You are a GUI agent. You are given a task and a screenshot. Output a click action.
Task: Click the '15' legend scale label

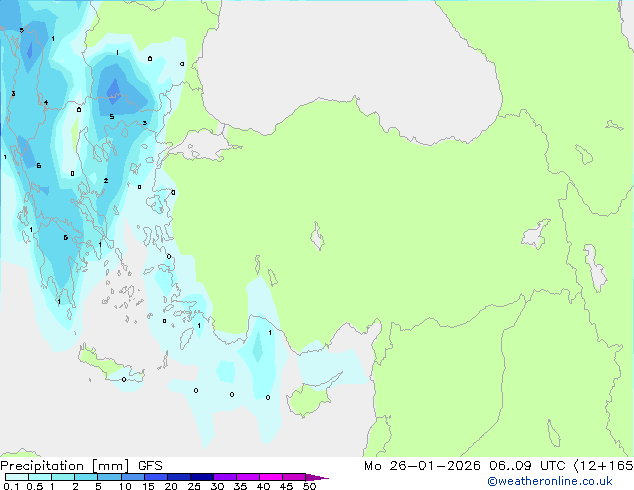pyautogui.click(x=148, y=486)
